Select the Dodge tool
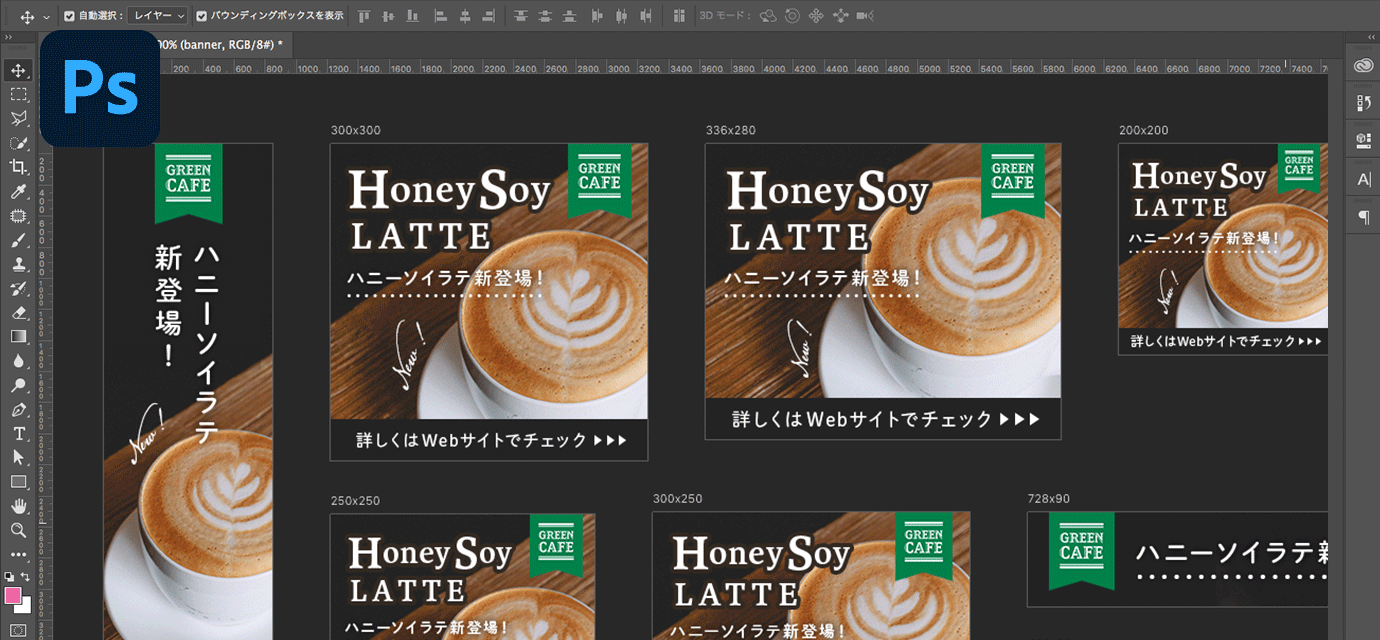1380x640 pixels. coord(18,385)
